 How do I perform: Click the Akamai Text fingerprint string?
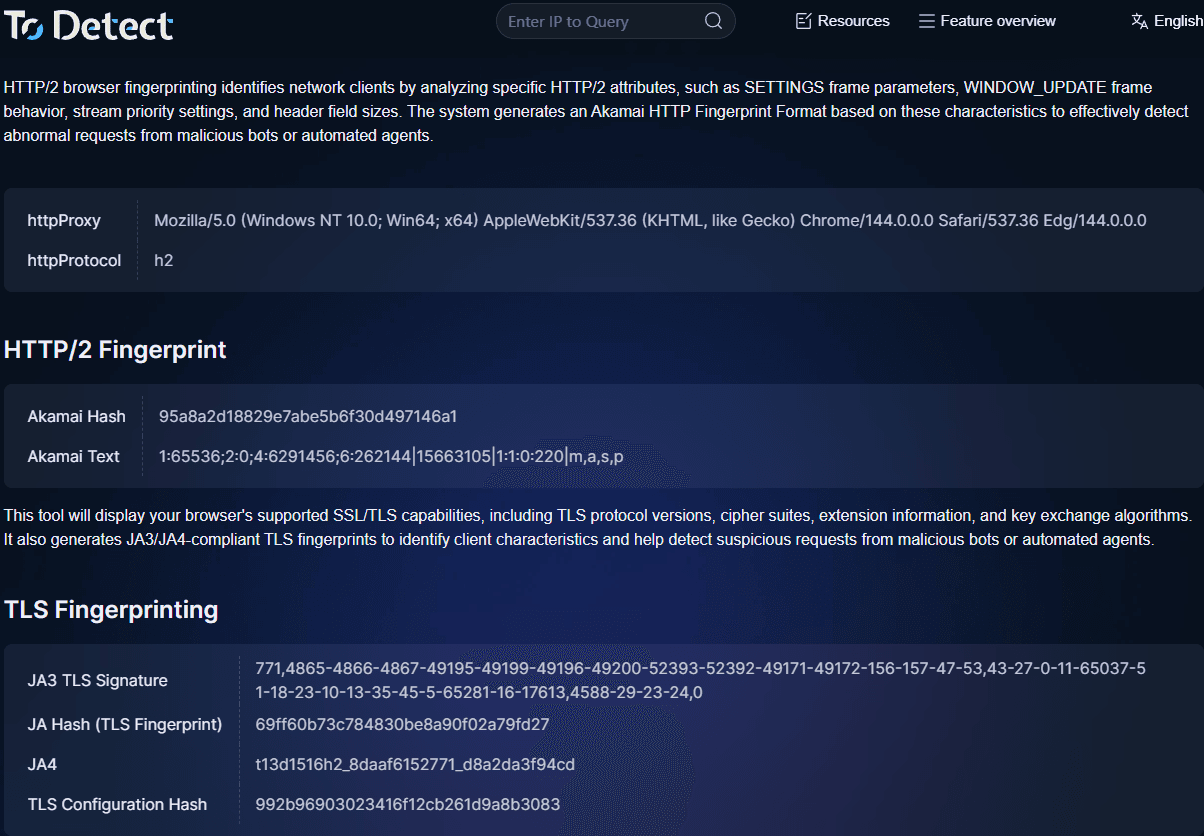[x=391, y=456]
